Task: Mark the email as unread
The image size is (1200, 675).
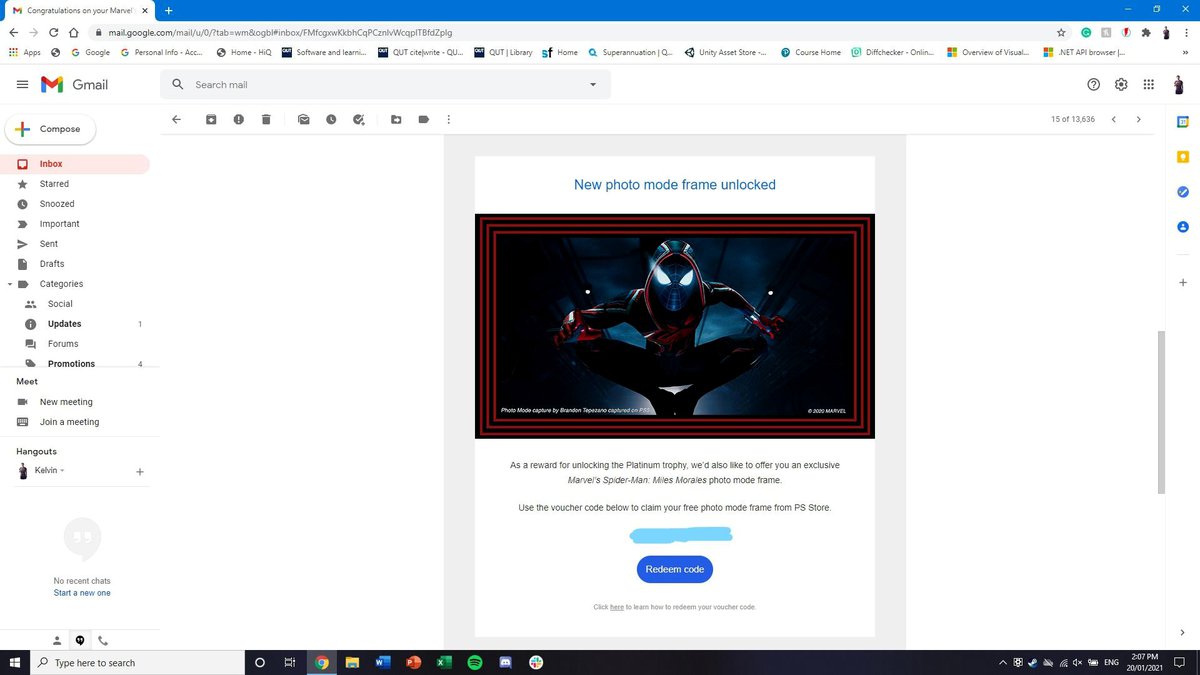Action: (x=303, y=120)
